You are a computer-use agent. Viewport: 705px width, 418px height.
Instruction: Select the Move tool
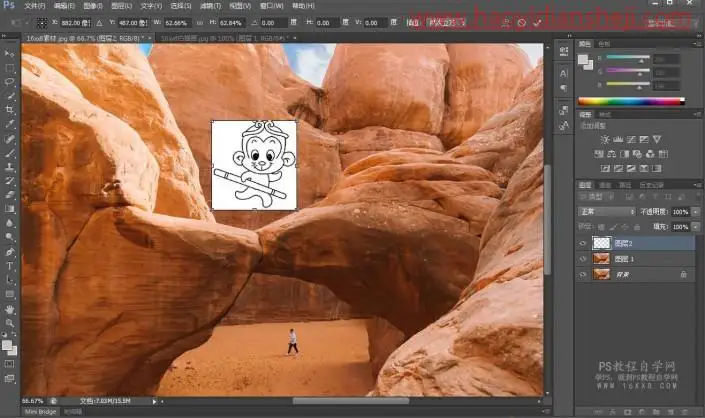(9, 54)
